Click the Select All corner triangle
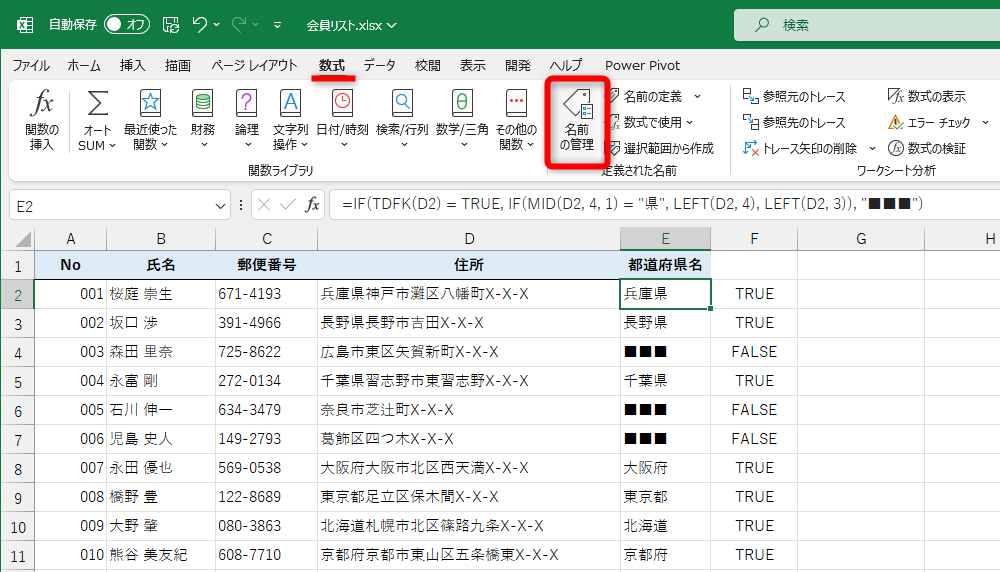This screenshot has height=572, width=1000. pyautogui.click(x=23, y=238)
